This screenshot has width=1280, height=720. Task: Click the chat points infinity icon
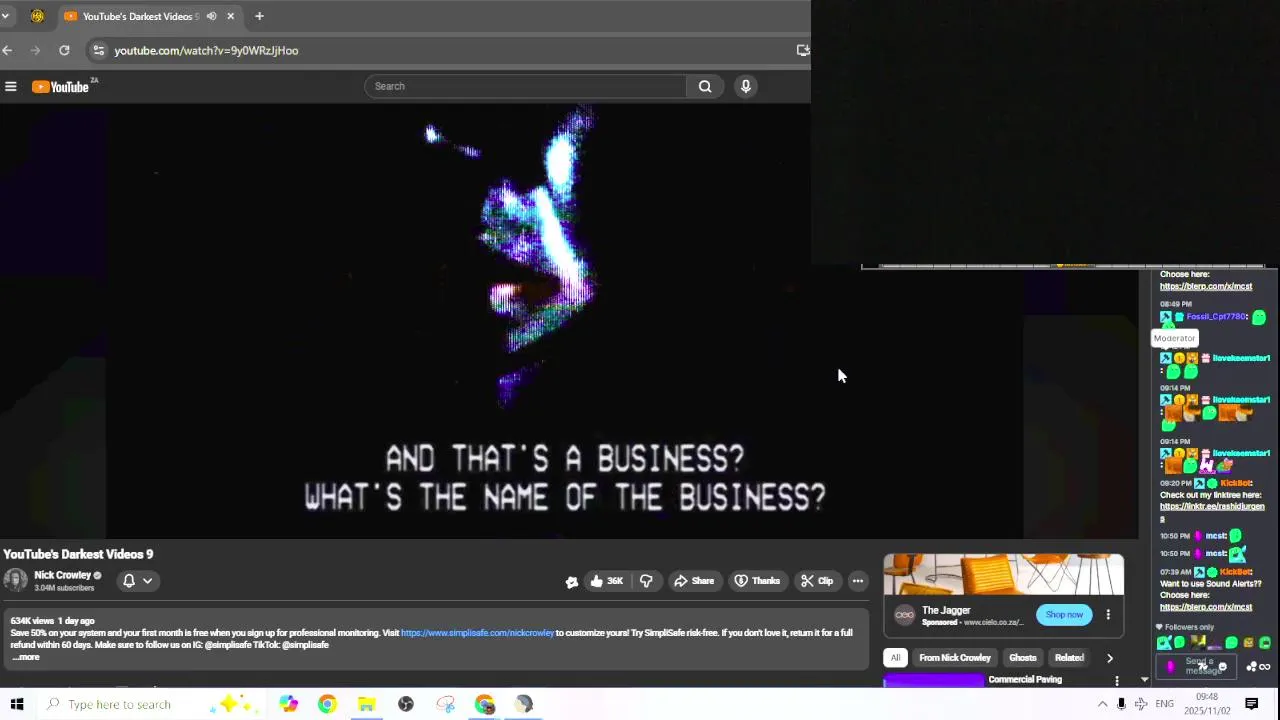pos(1264,667)
